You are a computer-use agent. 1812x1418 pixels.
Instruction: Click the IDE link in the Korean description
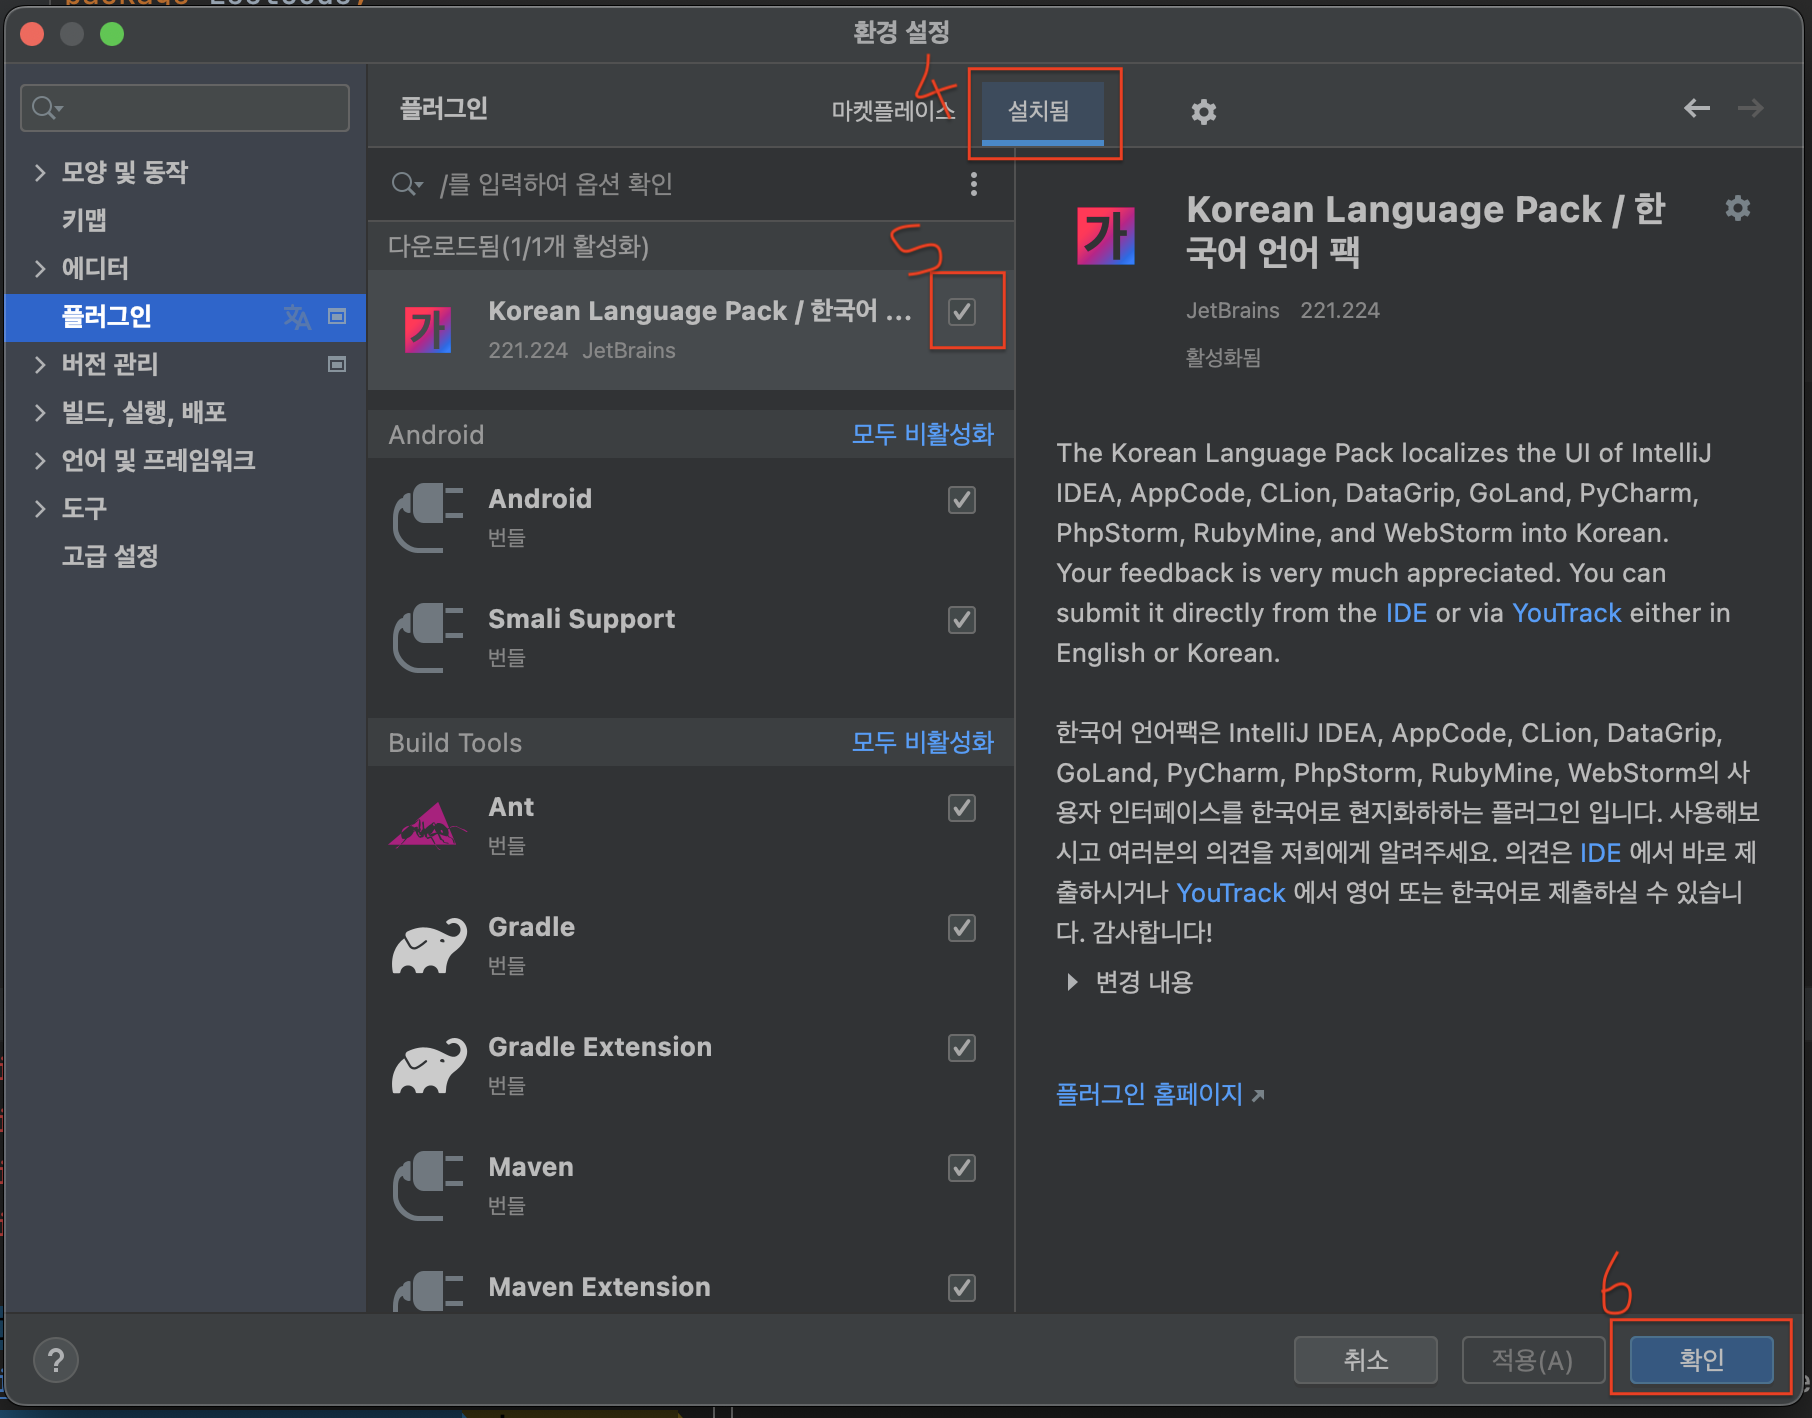(1600, 853)
